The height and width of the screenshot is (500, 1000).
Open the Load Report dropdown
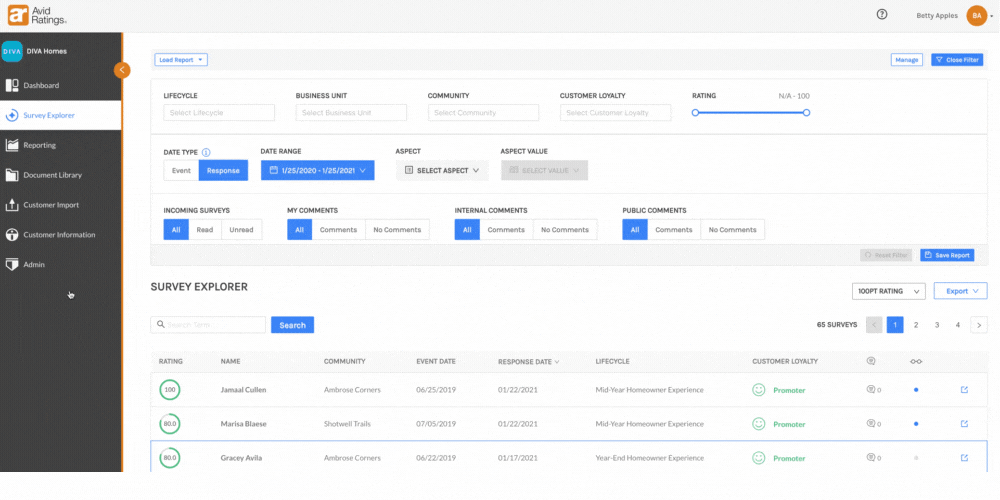(x=181, y=60)
